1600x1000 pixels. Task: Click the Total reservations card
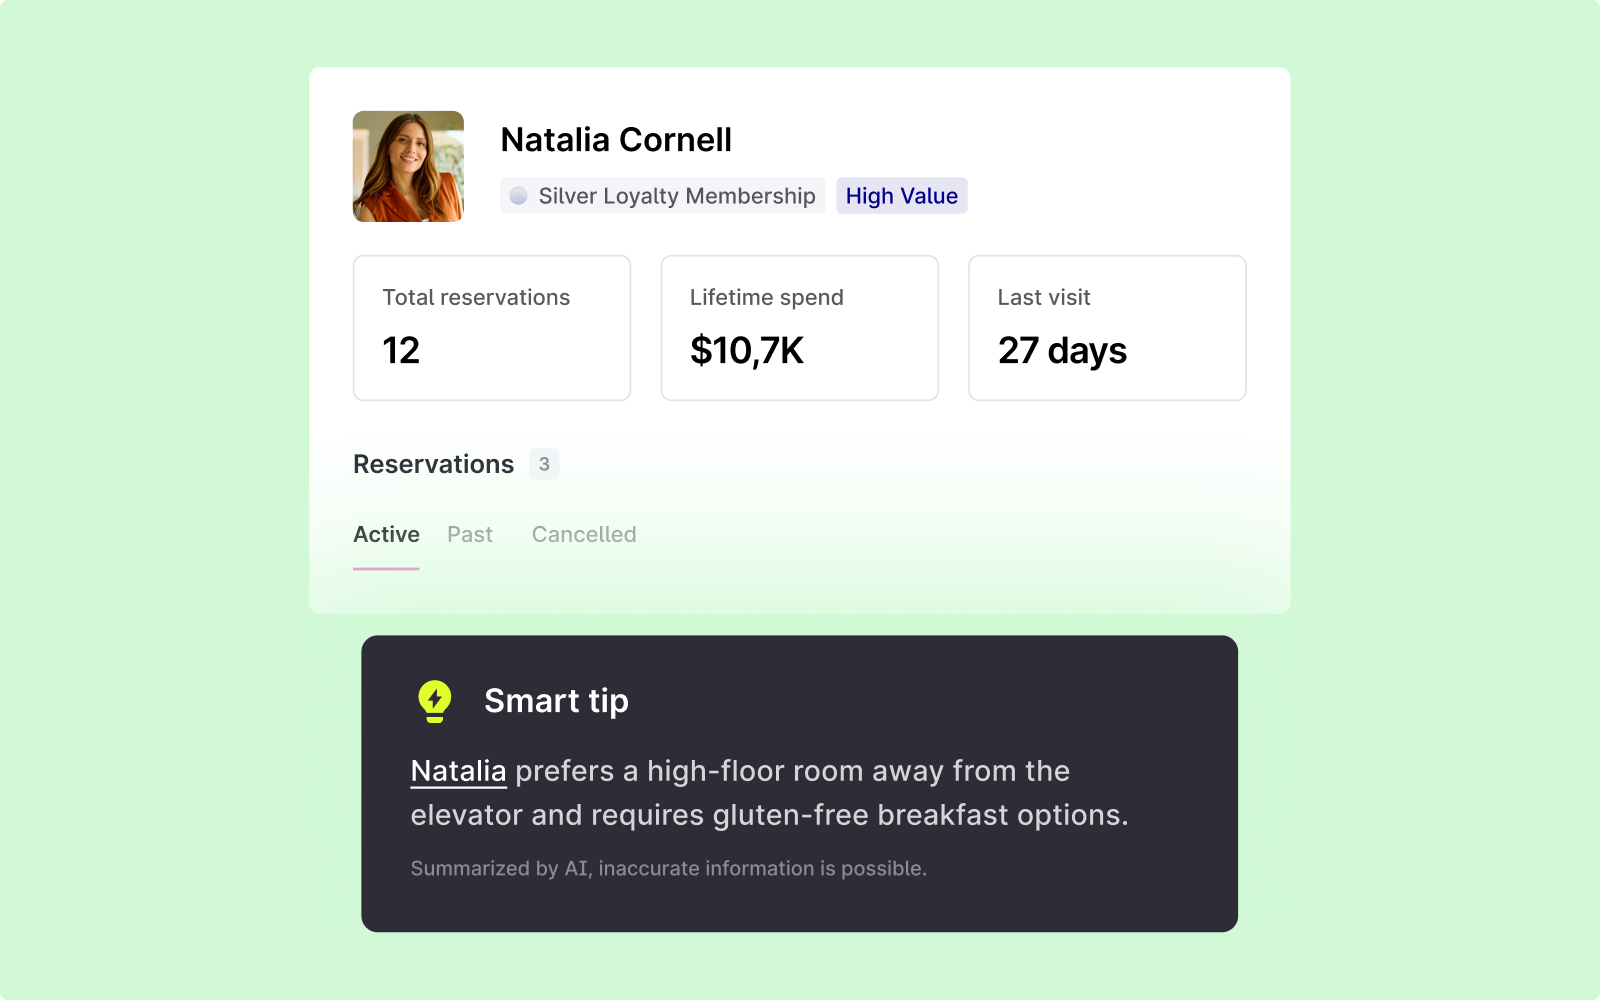491,328
